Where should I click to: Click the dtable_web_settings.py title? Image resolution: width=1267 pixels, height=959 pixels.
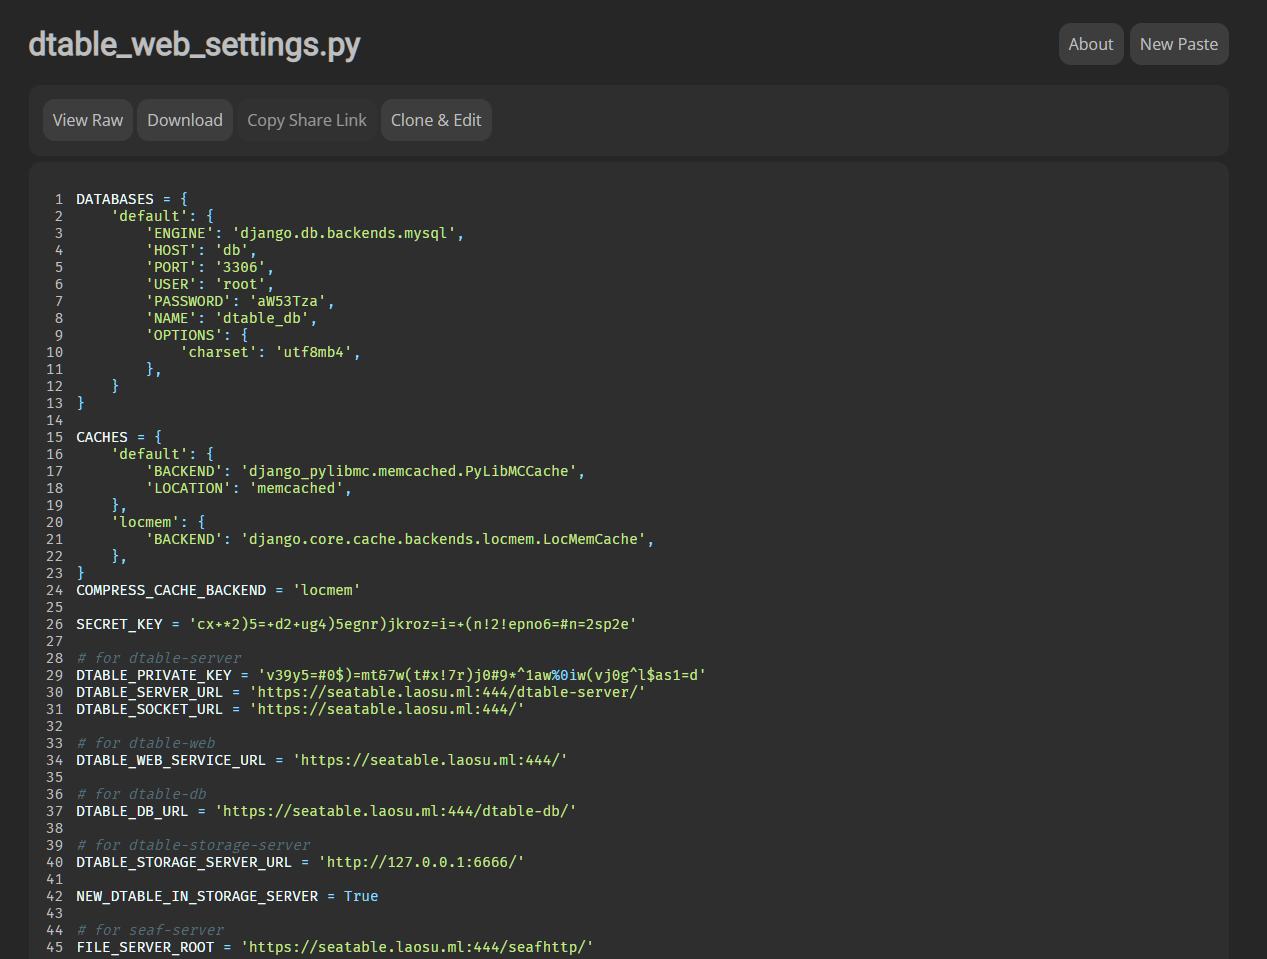pyautogui.click(x=194, y=44)
